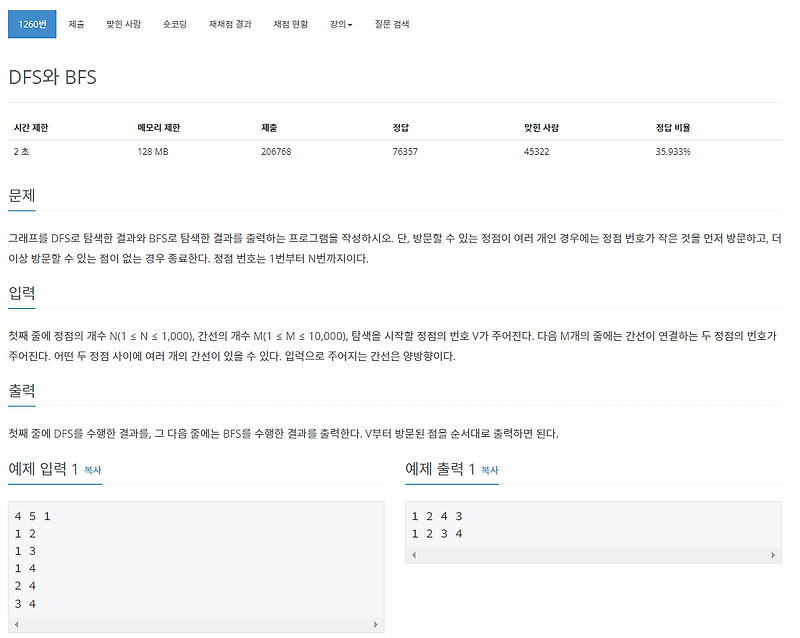The width and height of the screenshot is (800, 638).
Task: Select the sample input text box
Action: [x=195, y=560]
